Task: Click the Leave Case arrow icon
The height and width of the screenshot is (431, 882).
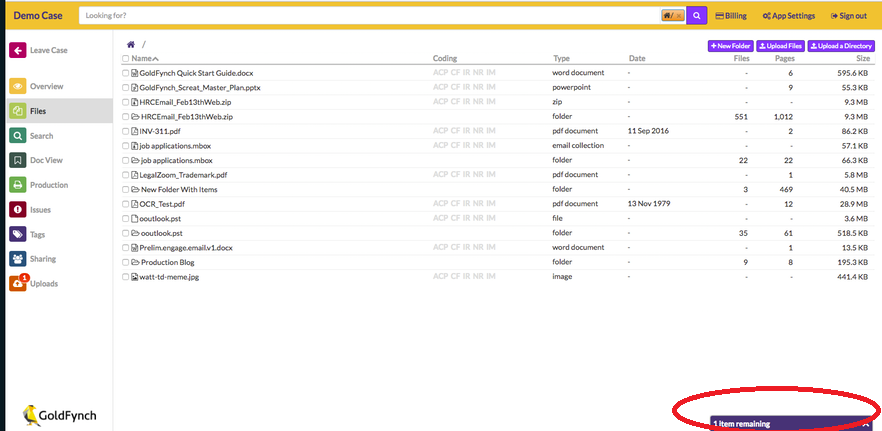Action: click(x=17, y=51)
